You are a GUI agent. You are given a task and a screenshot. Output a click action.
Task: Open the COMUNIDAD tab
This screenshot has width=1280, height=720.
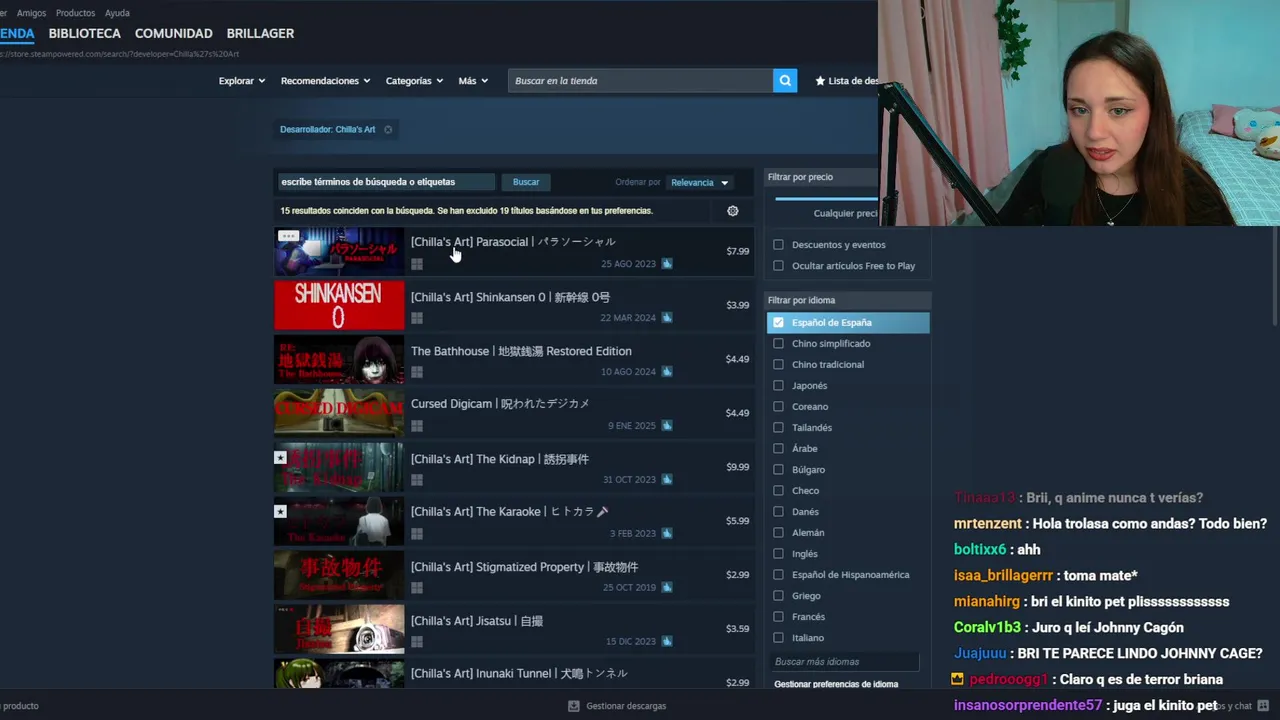(x=174, y=33)
